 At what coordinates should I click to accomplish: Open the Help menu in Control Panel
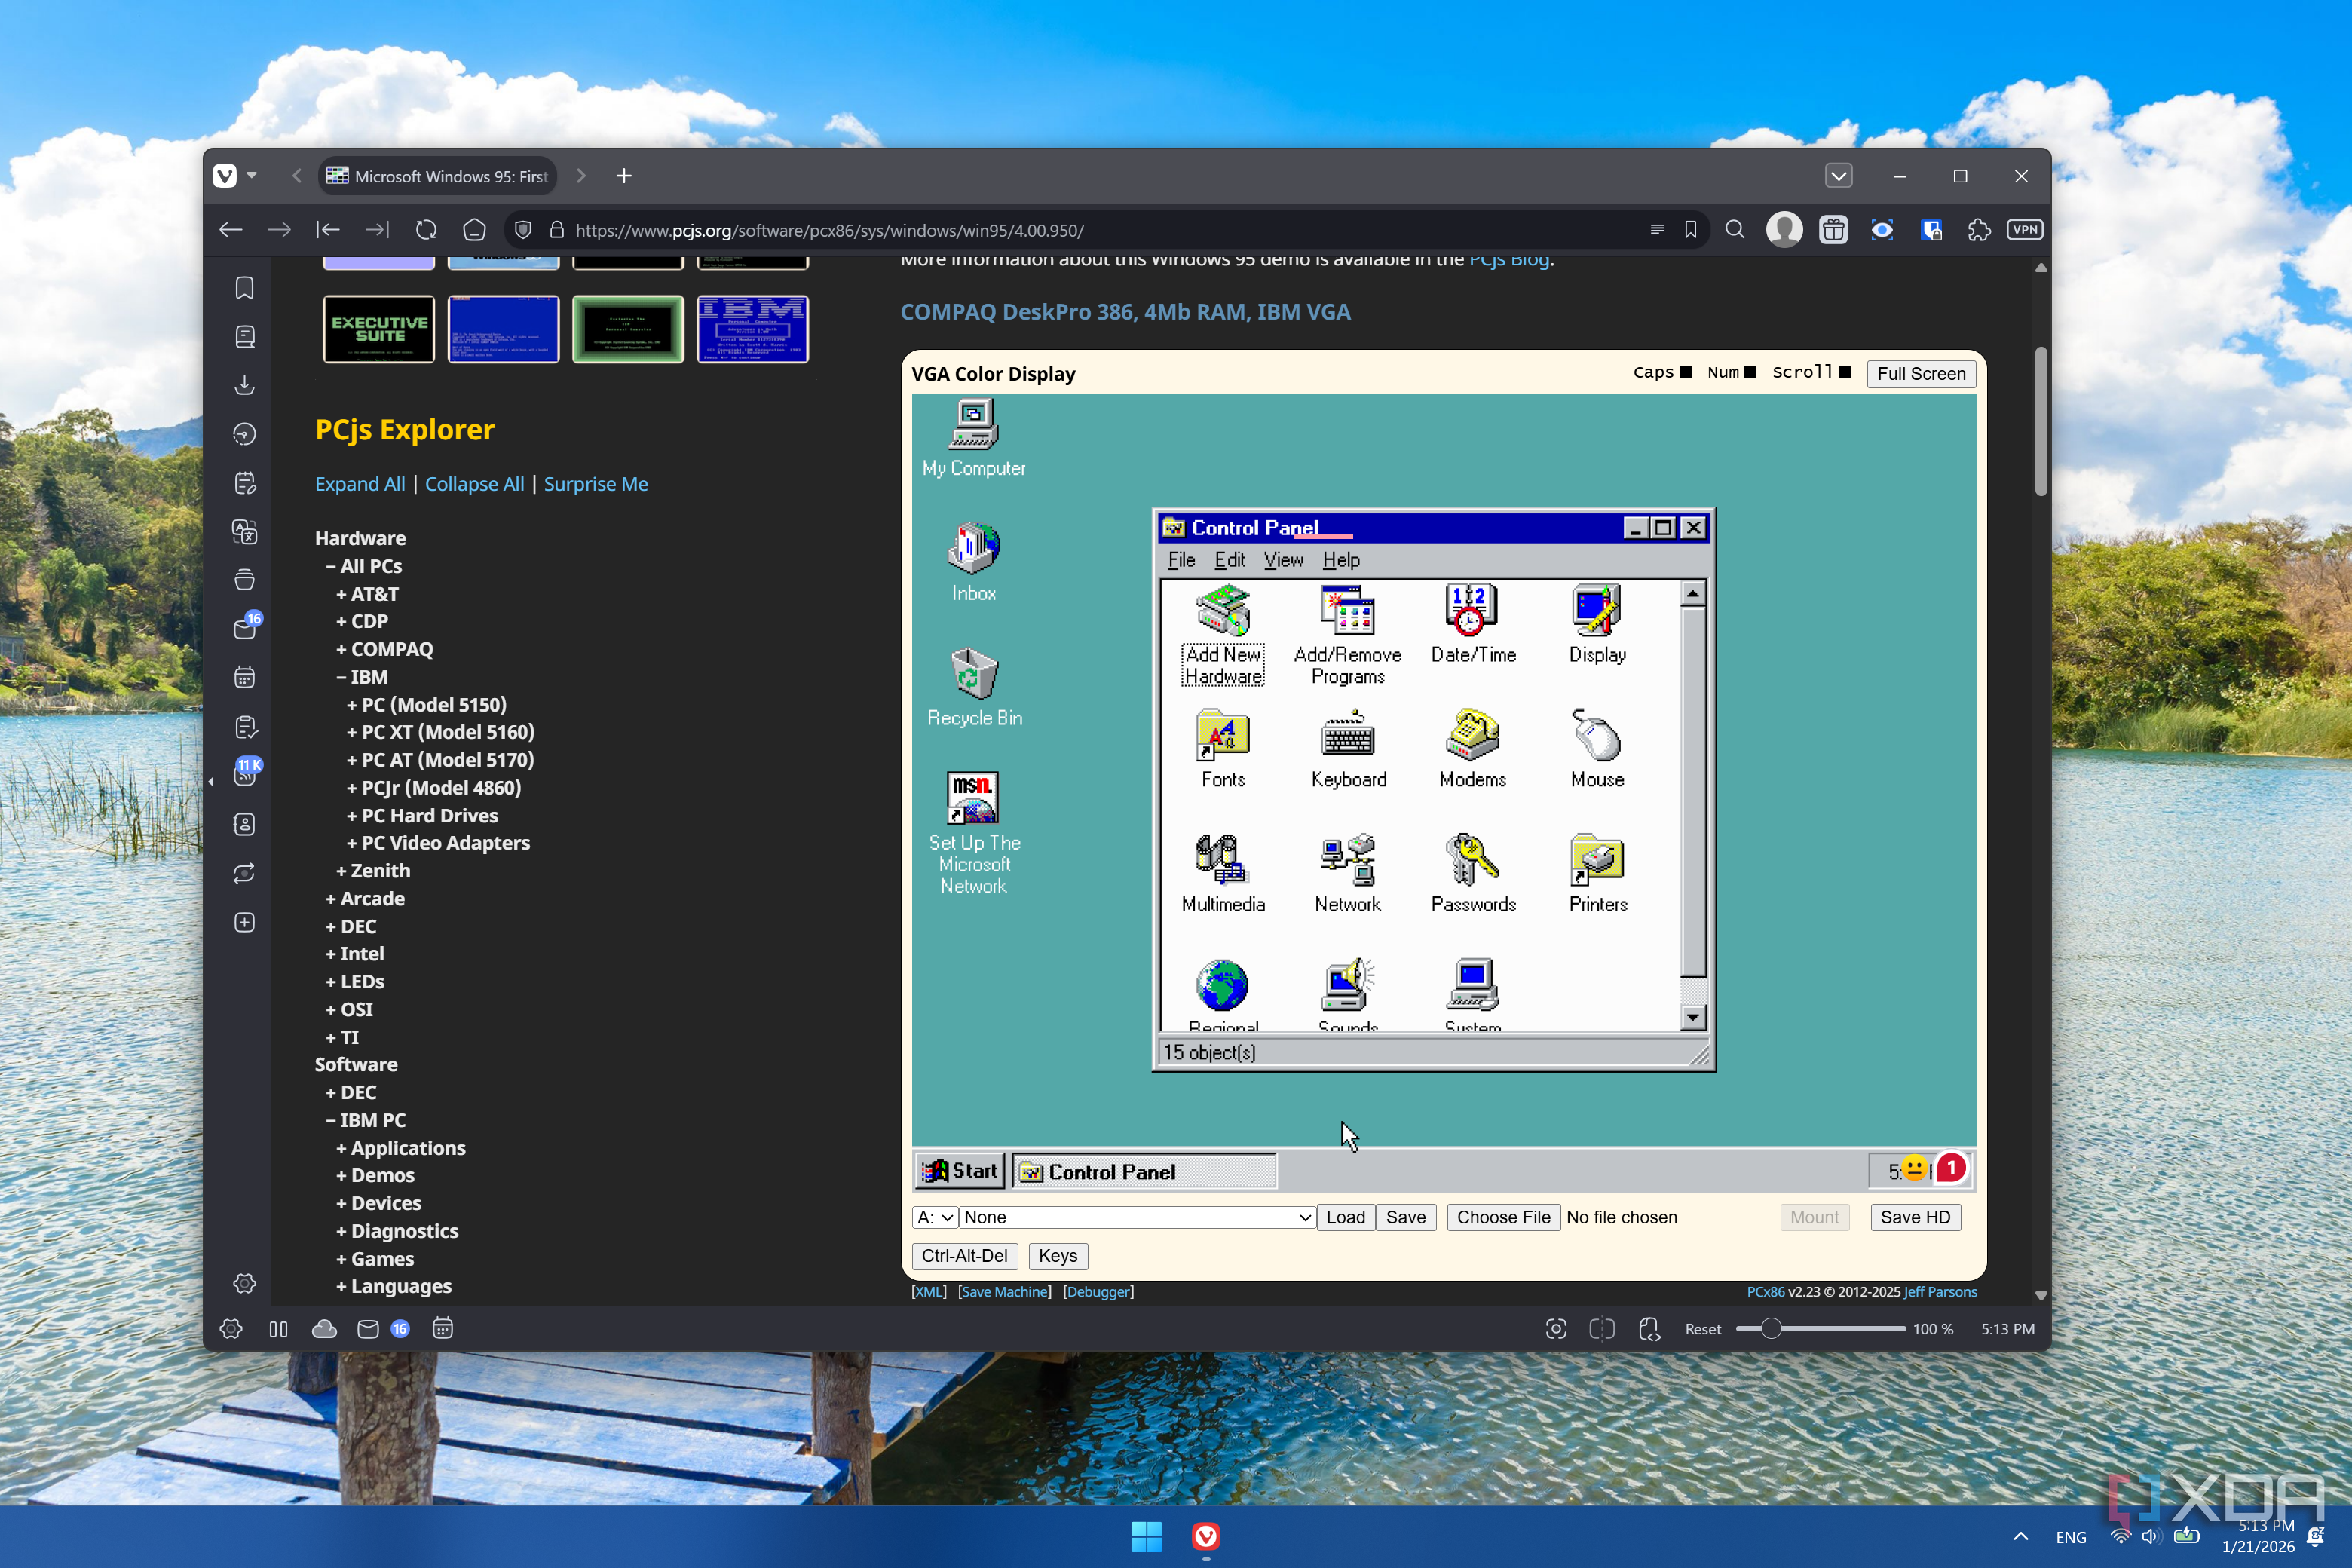pos(1341,560)
